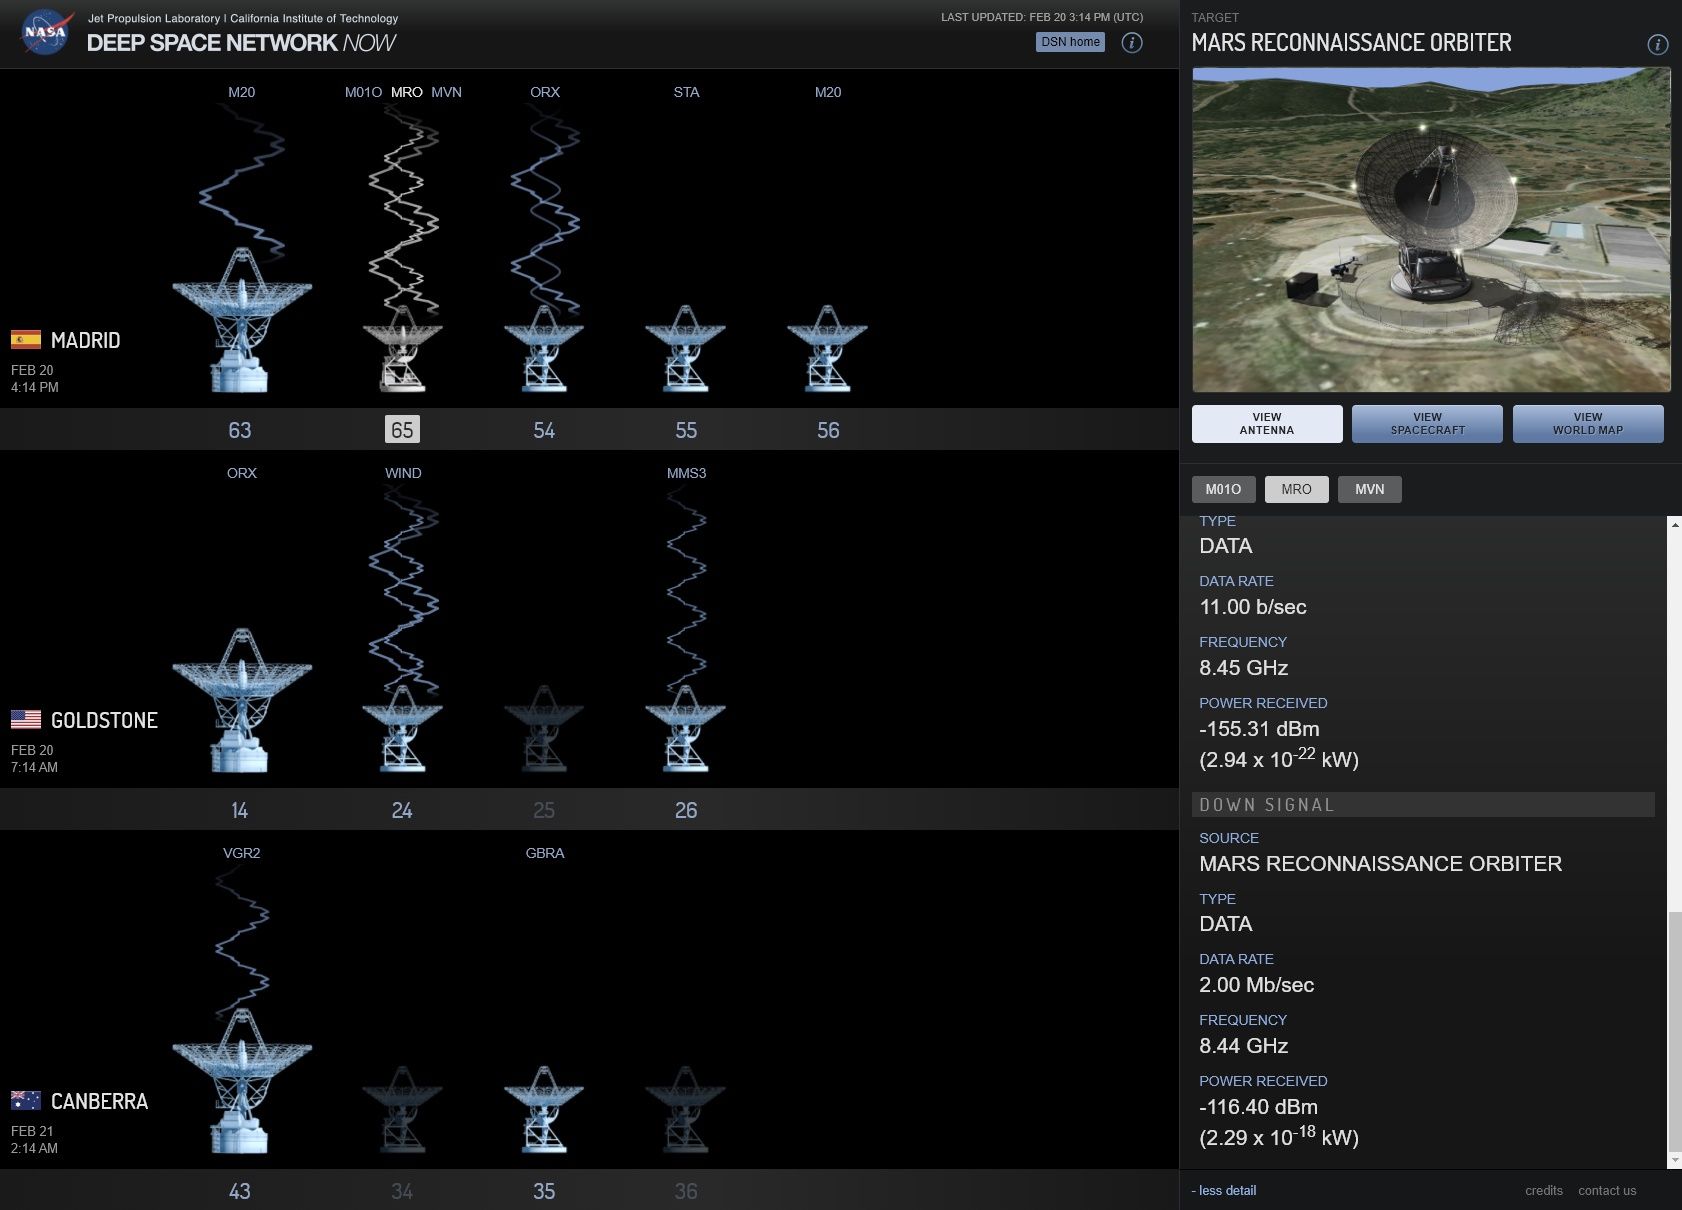Image resolution: width=1682 pixels, height=1210 pixels.
Task: Select M01O label above Madrid dish 65
Action: click(363, 92)
